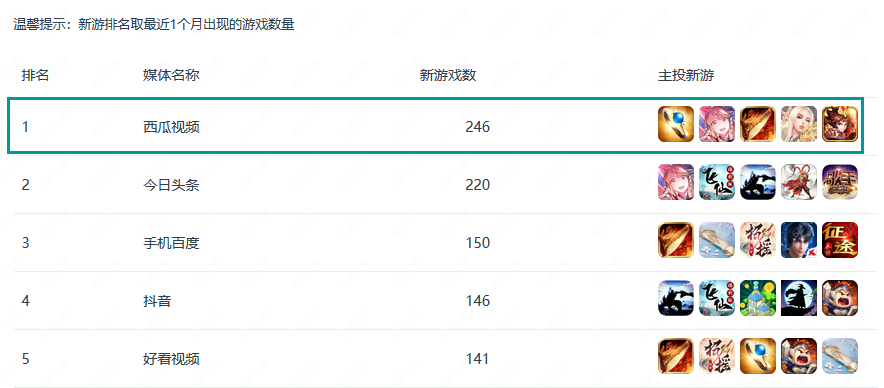The width and height of the screenshot is (884, 388).
Task: Select the blue-haired boy game icon in 手机百度 row
Action: tap(799, 240)
